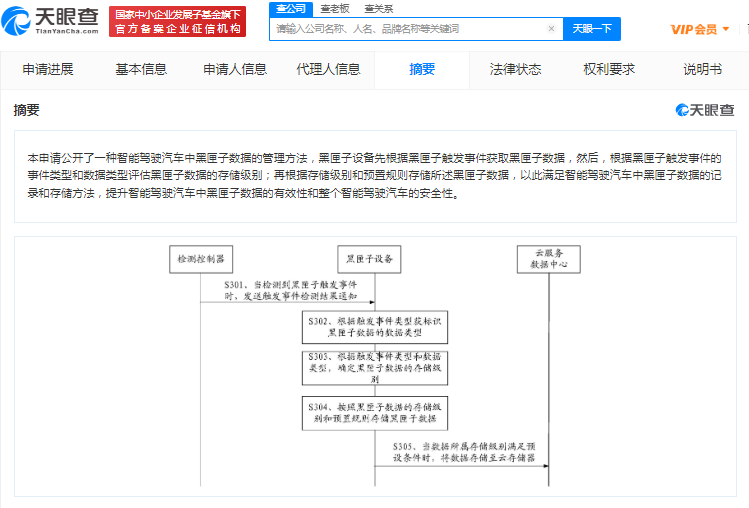This screenshot has width=749, height=508.
Task: Open the patent flowchart diagram image
Action: pyautogui.click(x=375, y=366)
